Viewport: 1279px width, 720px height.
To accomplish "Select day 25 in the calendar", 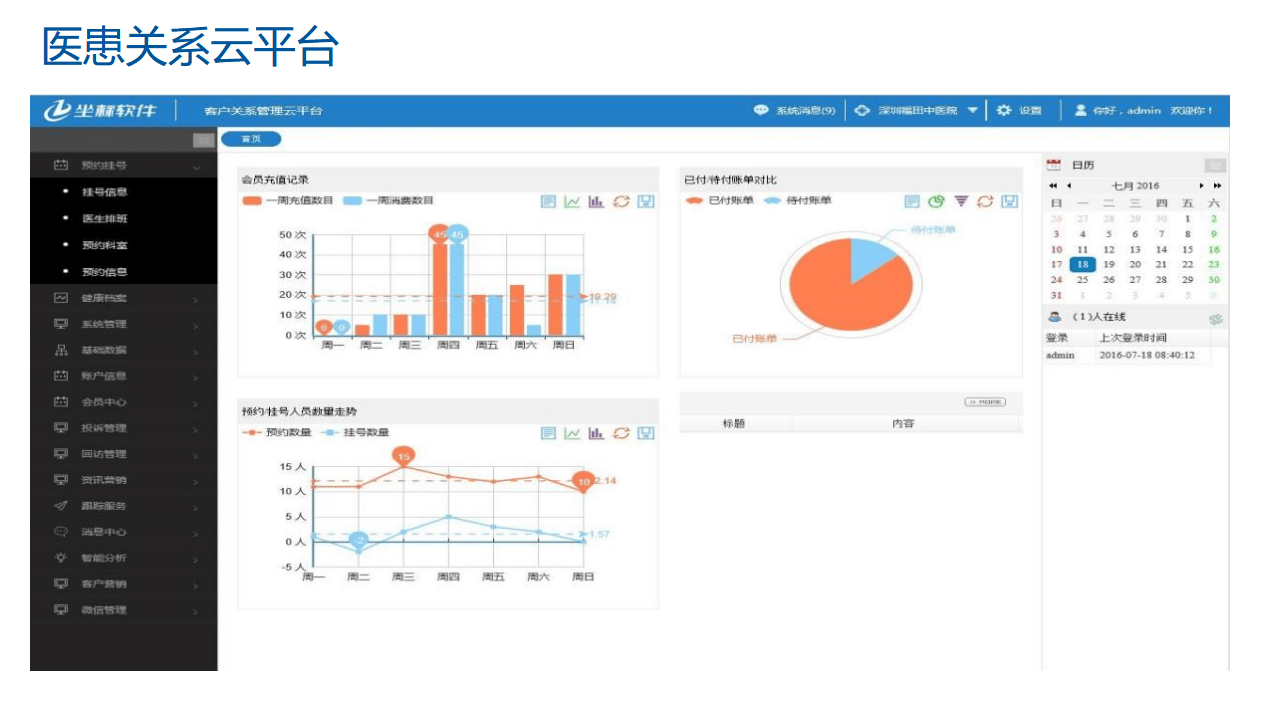I will pyautogui.click(x=1082, y=280).
